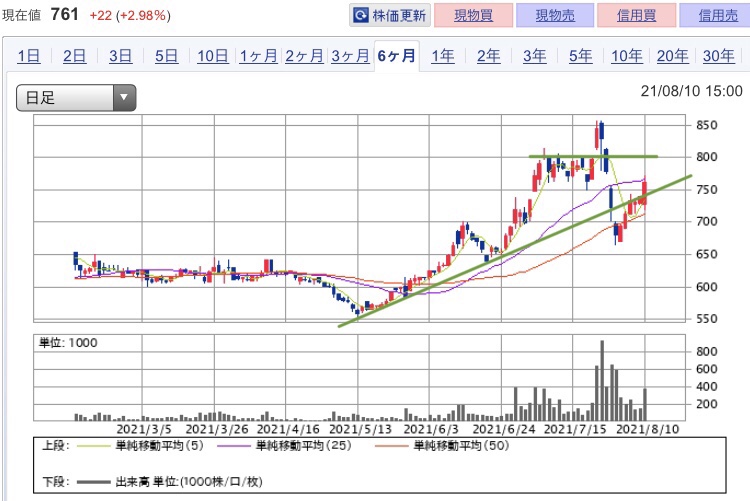Viewport: 750px width, 501px height.
Task: Switch chart to 10年 period
Action: coord(627,56)
